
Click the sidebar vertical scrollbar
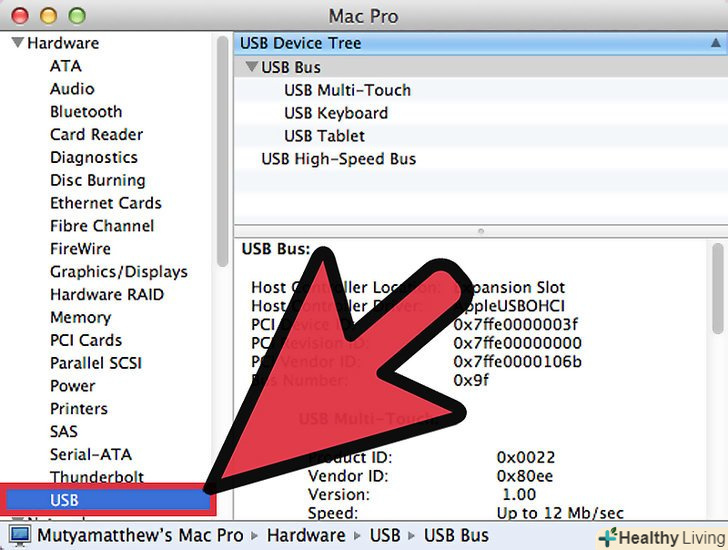point(222,151)
